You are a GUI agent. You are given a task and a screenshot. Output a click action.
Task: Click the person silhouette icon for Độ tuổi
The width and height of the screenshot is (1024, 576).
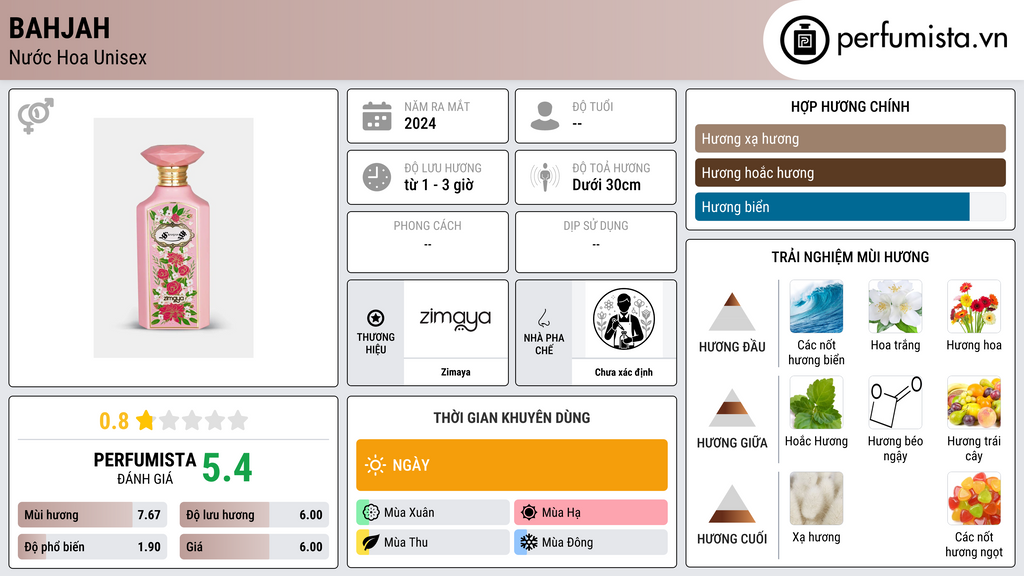click(x=545, y=116)
